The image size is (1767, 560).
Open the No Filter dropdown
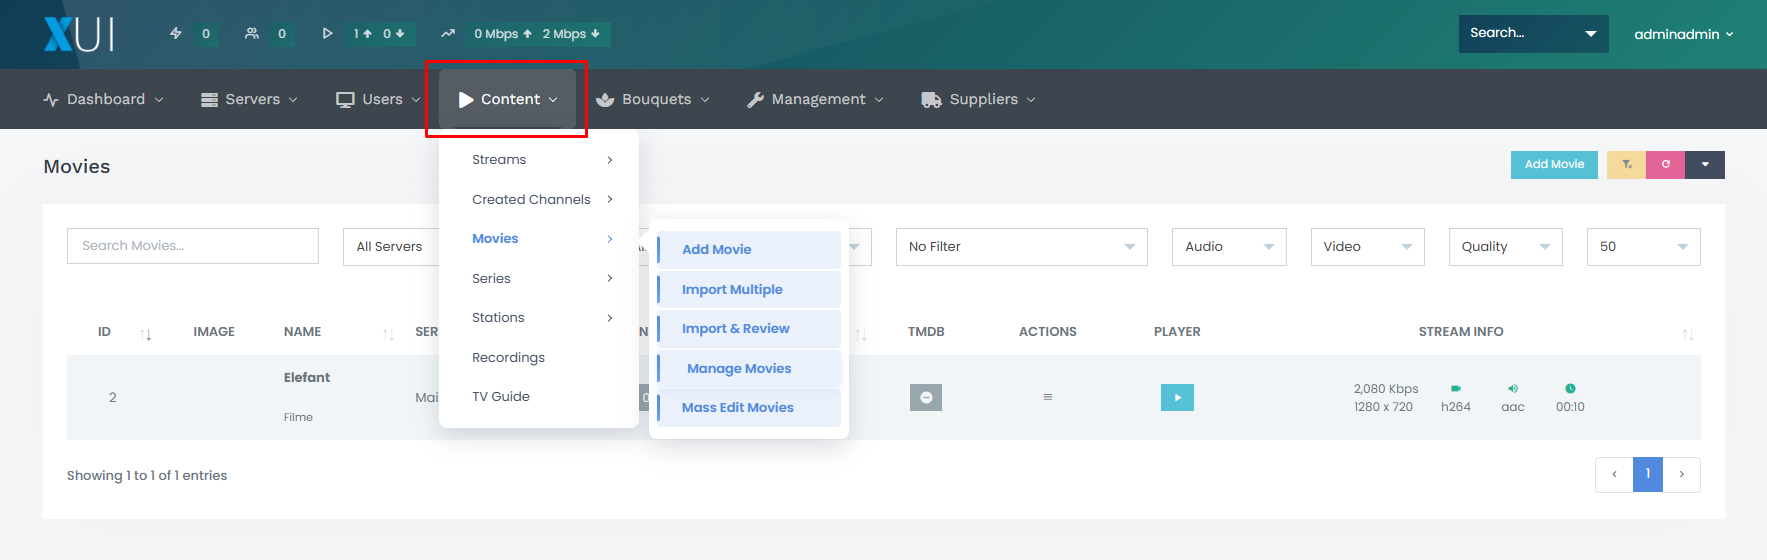coord(1021,247)
